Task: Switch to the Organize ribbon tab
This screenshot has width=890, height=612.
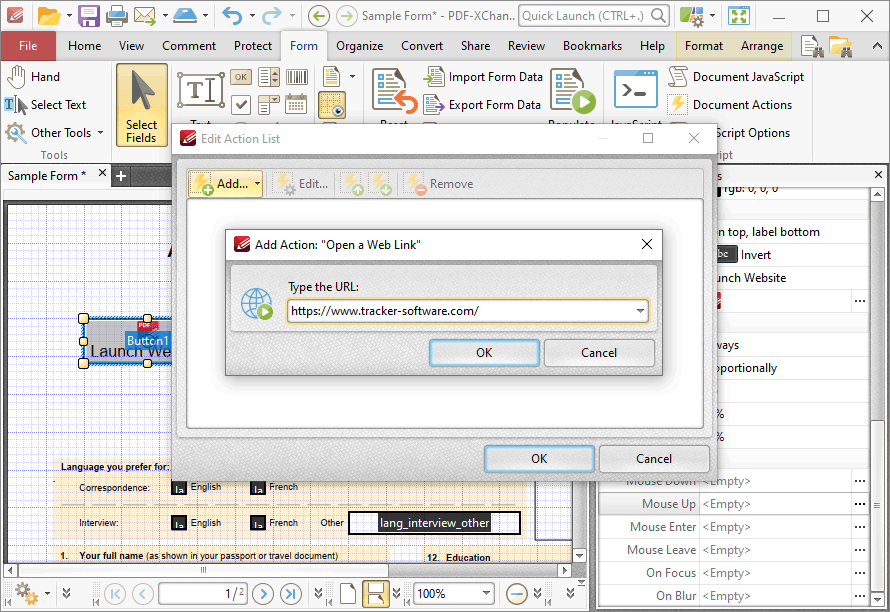Action: point(359,46)
